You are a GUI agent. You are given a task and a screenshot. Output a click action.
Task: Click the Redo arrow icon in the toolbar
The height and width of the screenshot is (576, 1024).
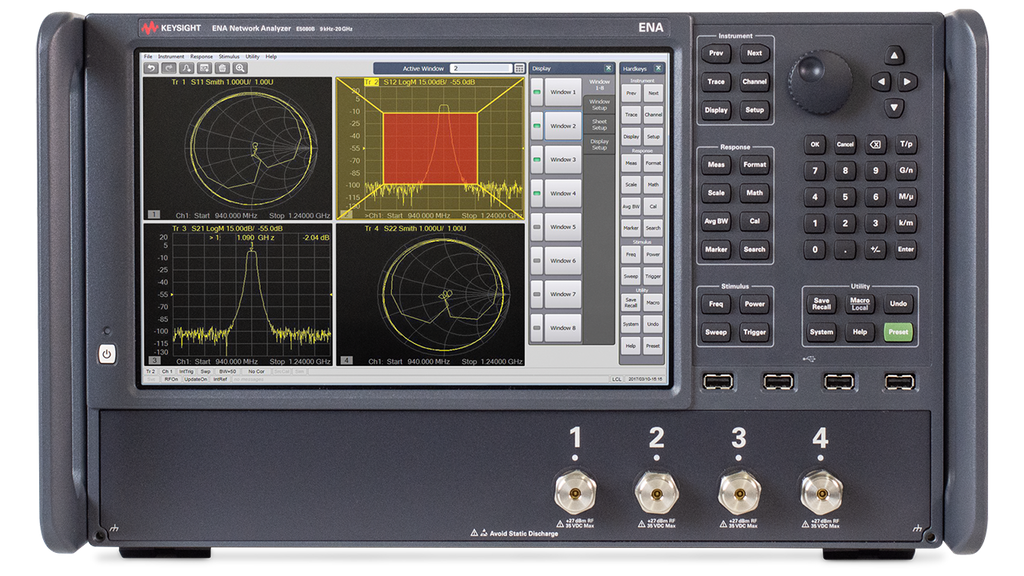pos(167,67)
